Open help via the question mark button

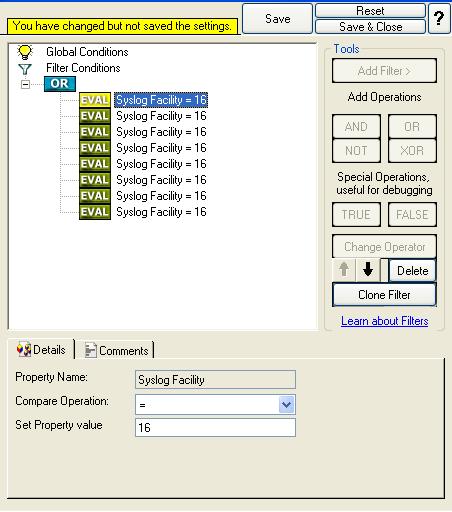click(439, 18)
